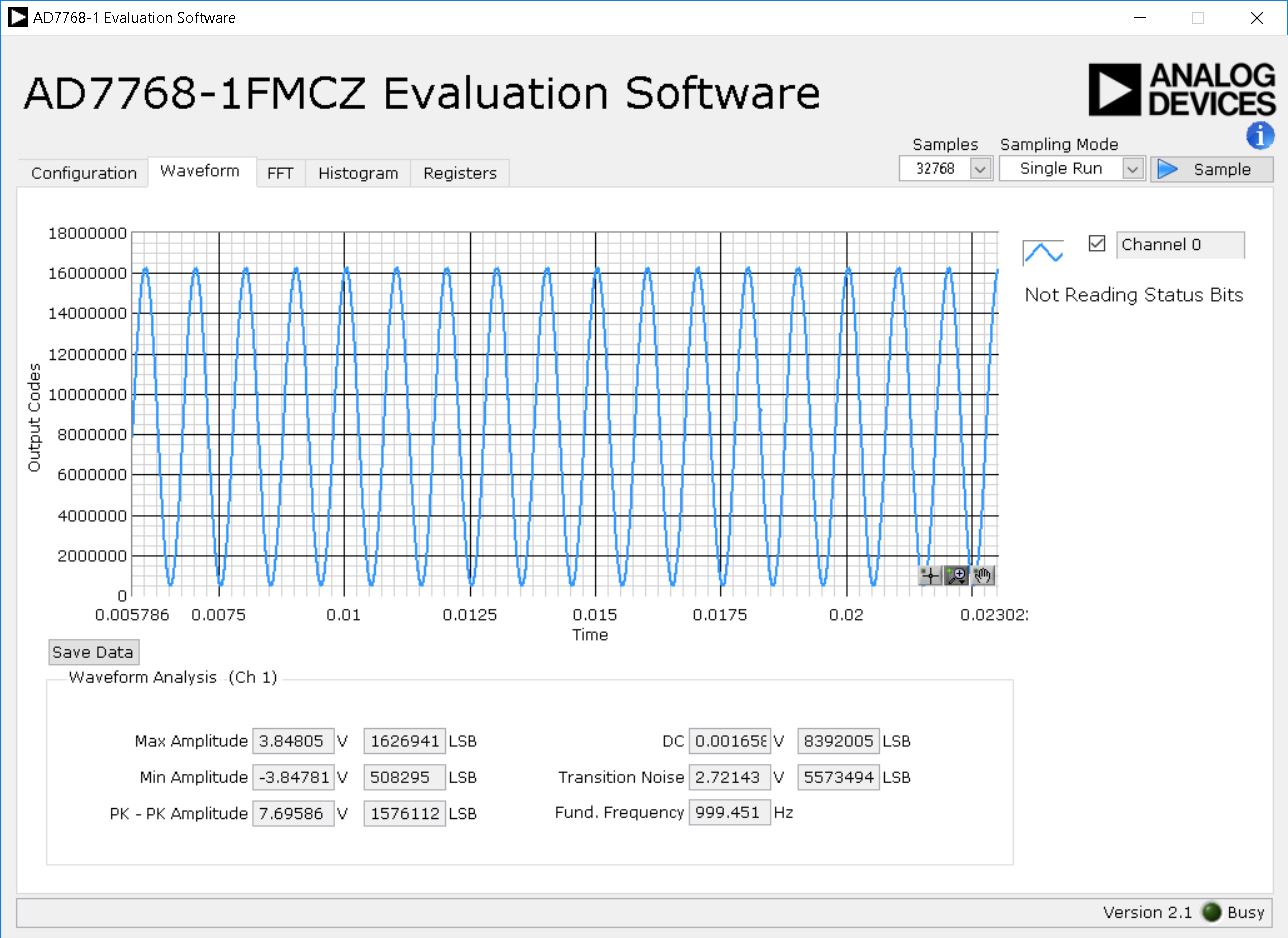Select the hand pan tool on the graph
This screenshot has height=938, width=1288.
pos(983,575)
